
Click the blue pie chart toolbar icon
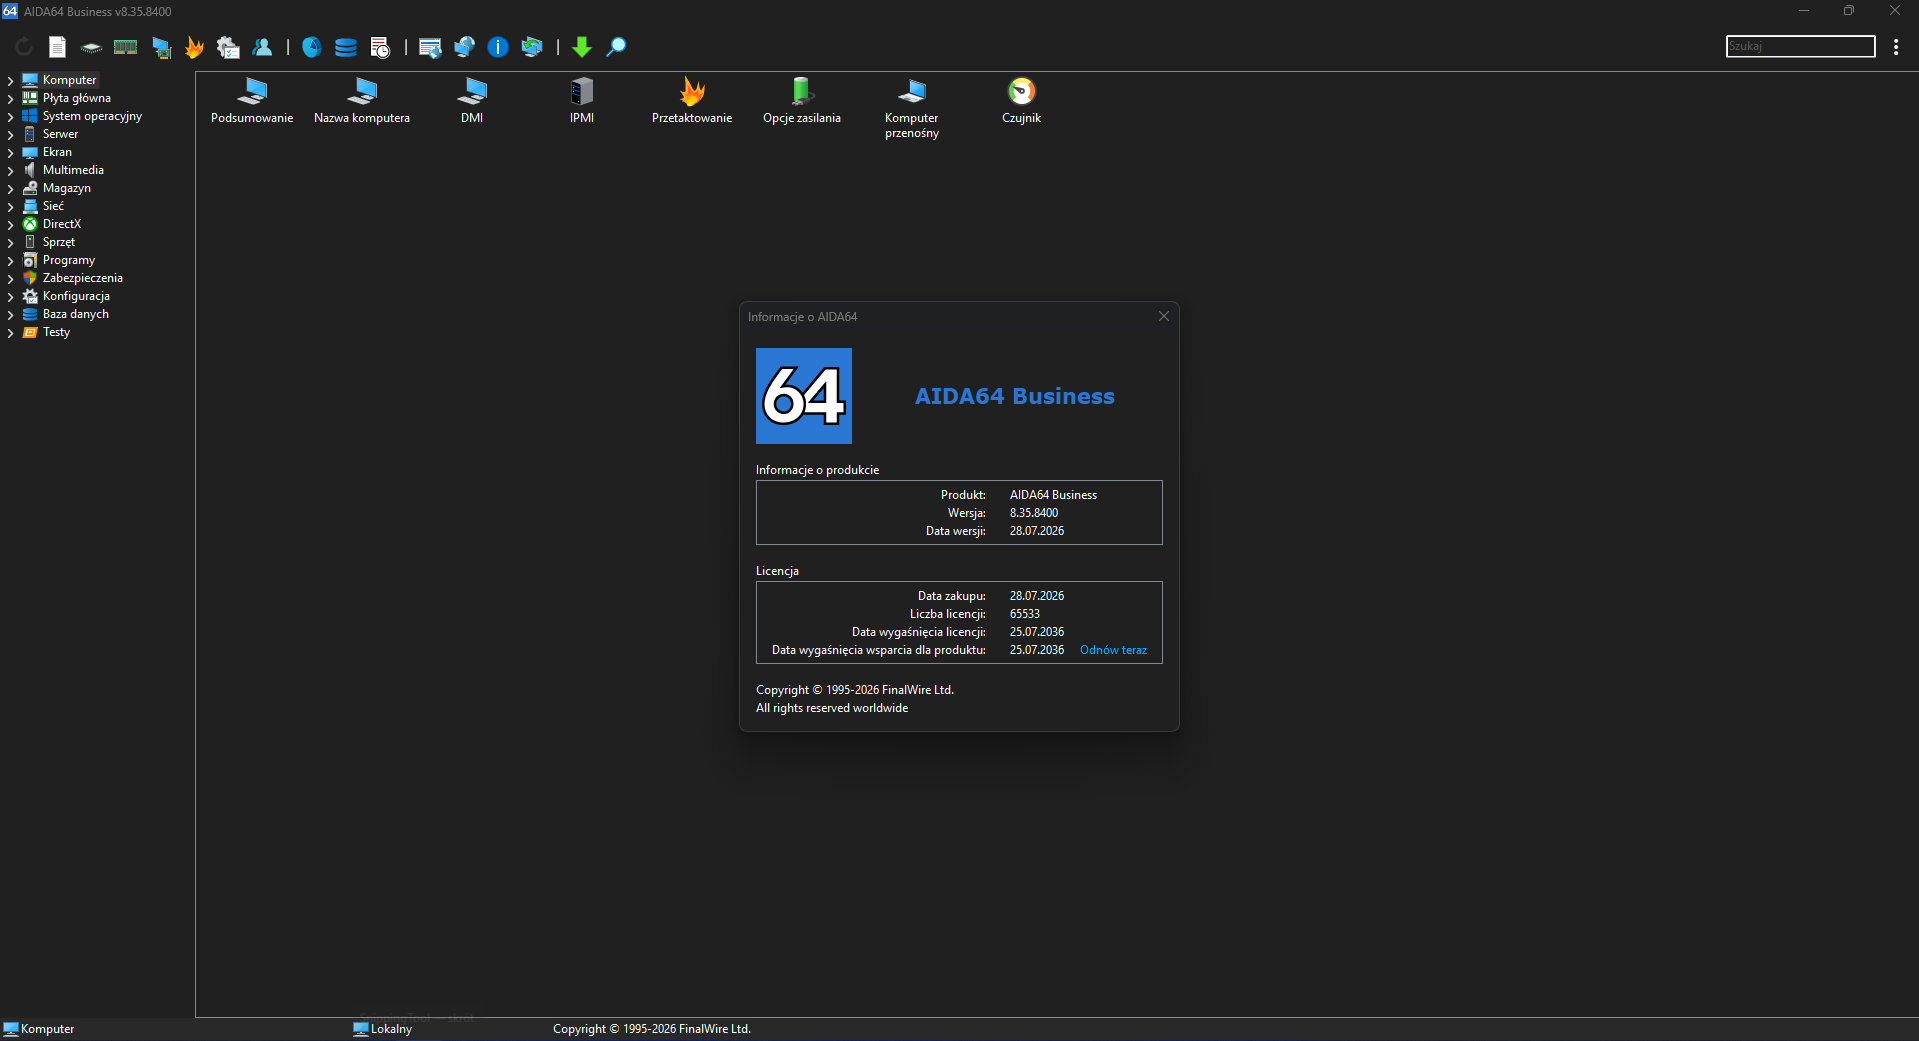[x=312, y=47]
